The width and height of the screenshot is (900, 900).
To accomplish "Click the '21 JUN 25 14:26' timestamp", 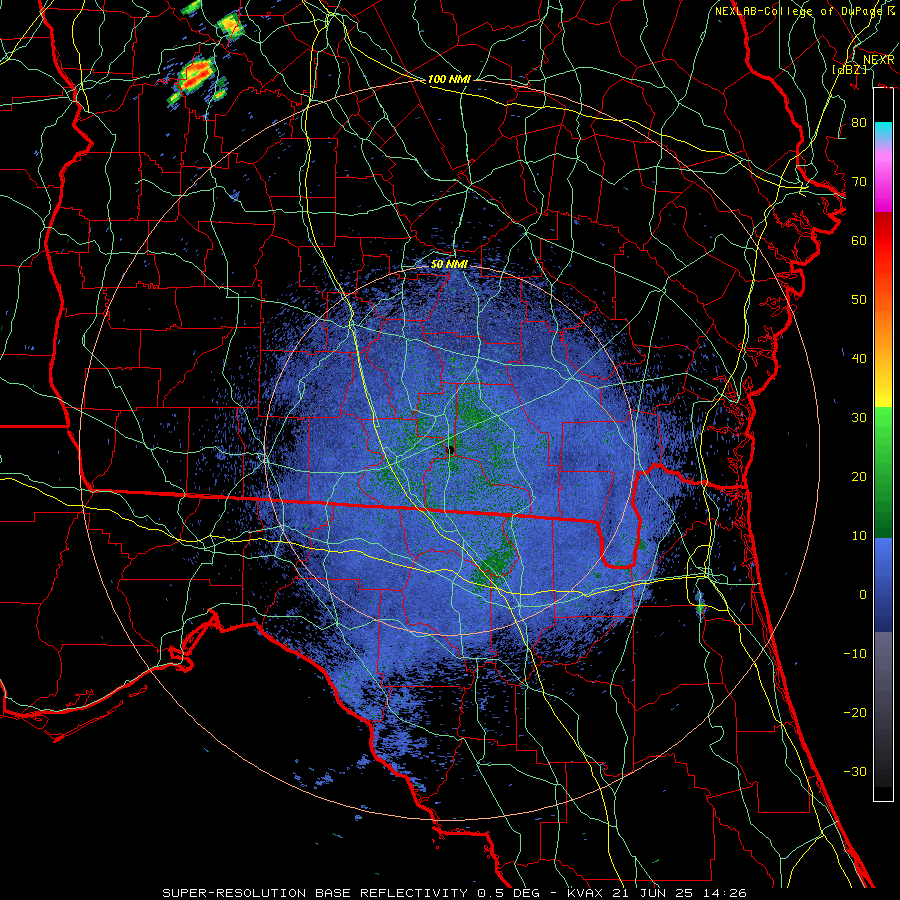I will point(682,893).
